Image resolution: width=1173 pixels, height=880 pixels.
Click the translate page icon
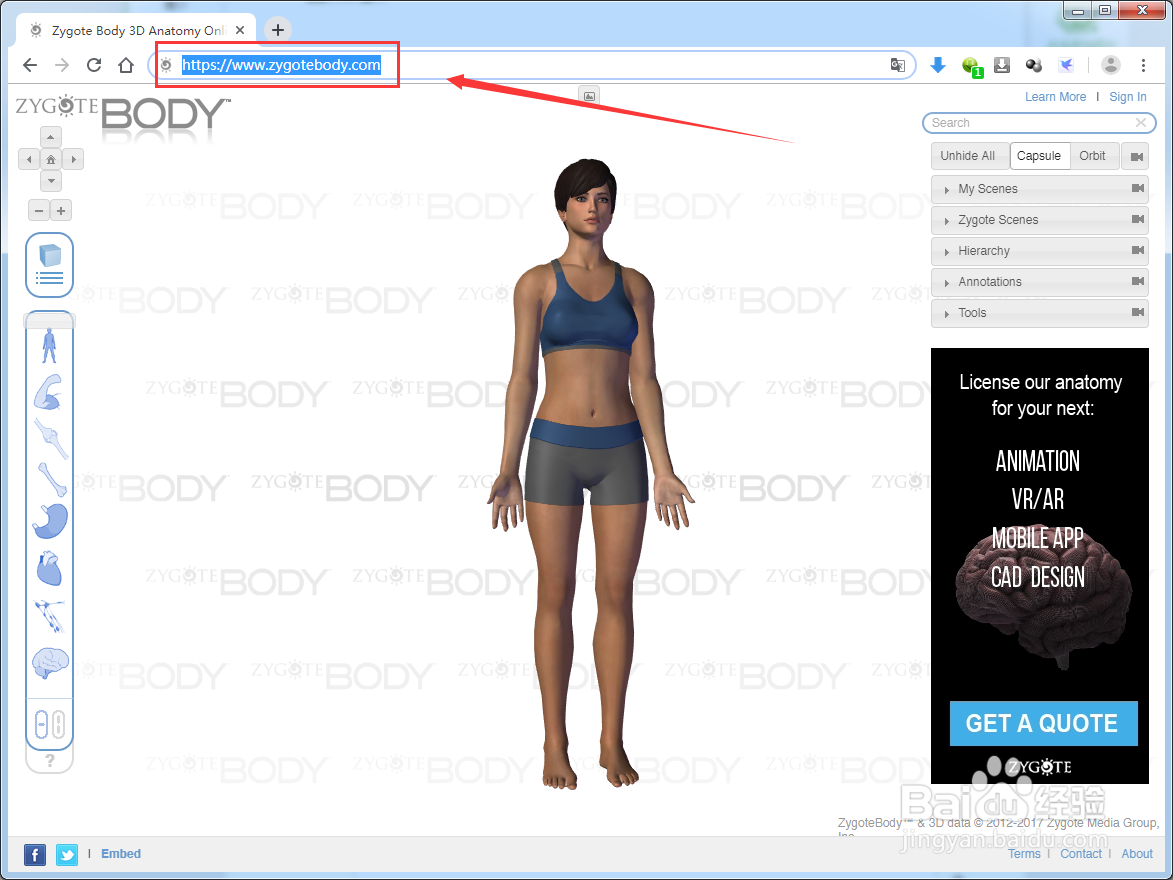[x=898, y=65]
